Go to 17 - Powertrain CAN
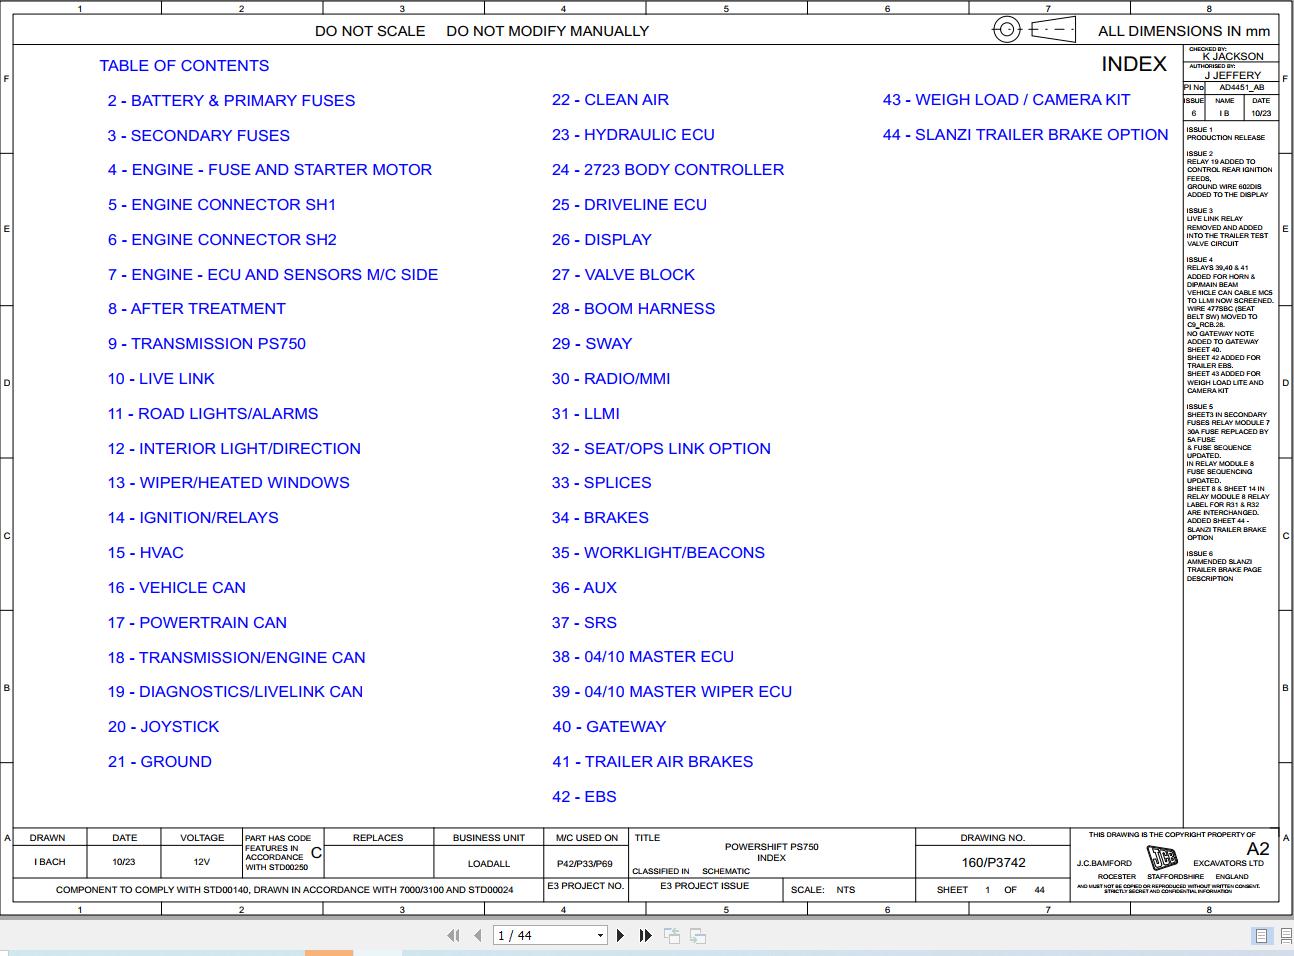1294x956 pixels. click(x=197, y=623)
